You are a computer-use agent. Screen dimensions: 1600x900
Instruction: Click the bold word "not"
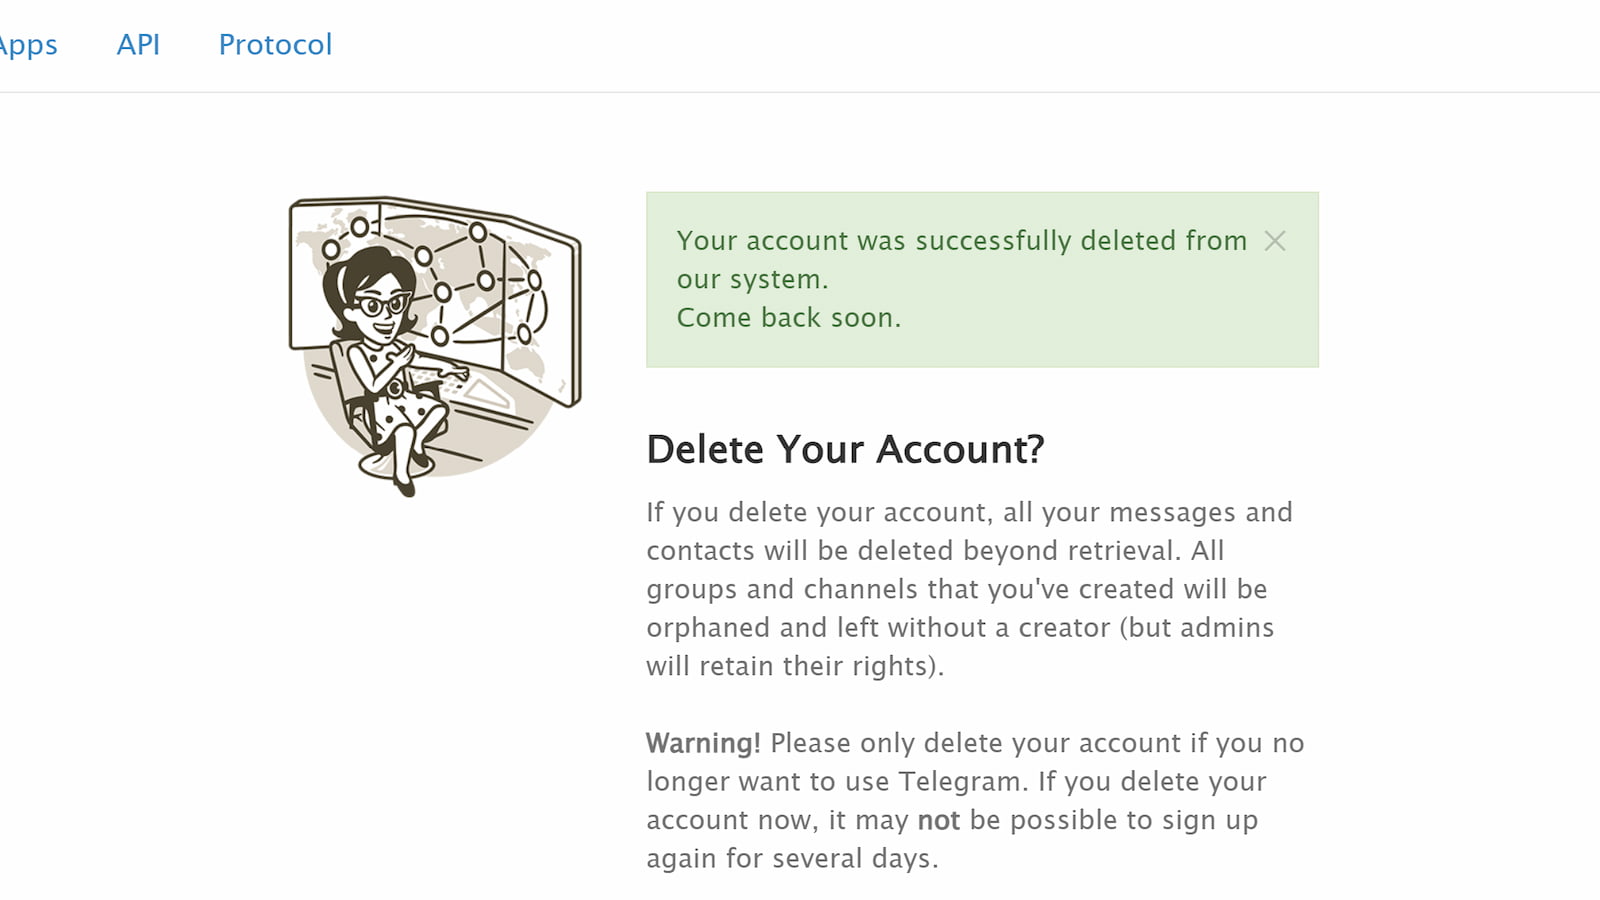point(938,821)
